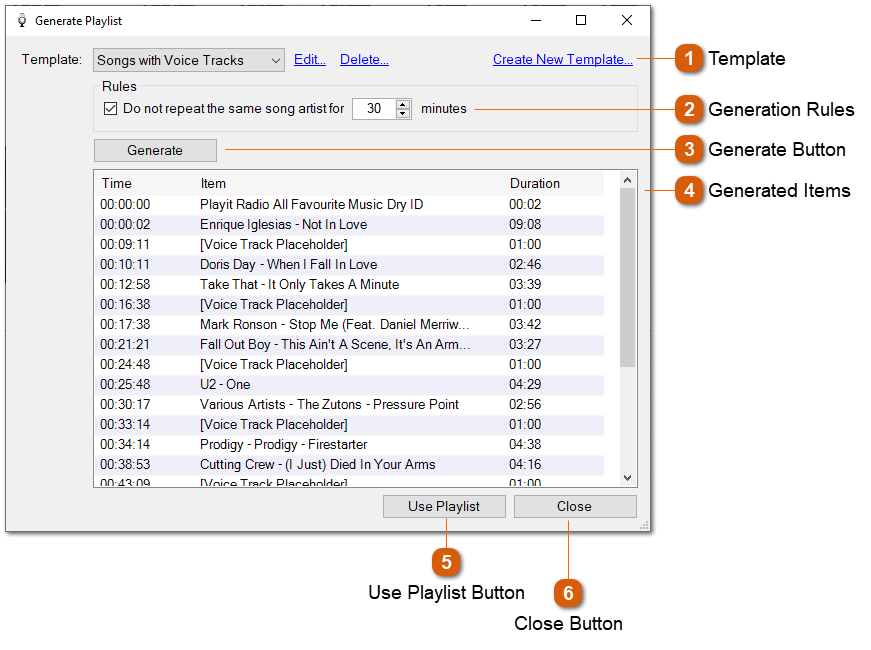This screenshot has height=650, width=871.
Task: Uncheck the song artist repeat rule
Action: [x=110, y=109]
